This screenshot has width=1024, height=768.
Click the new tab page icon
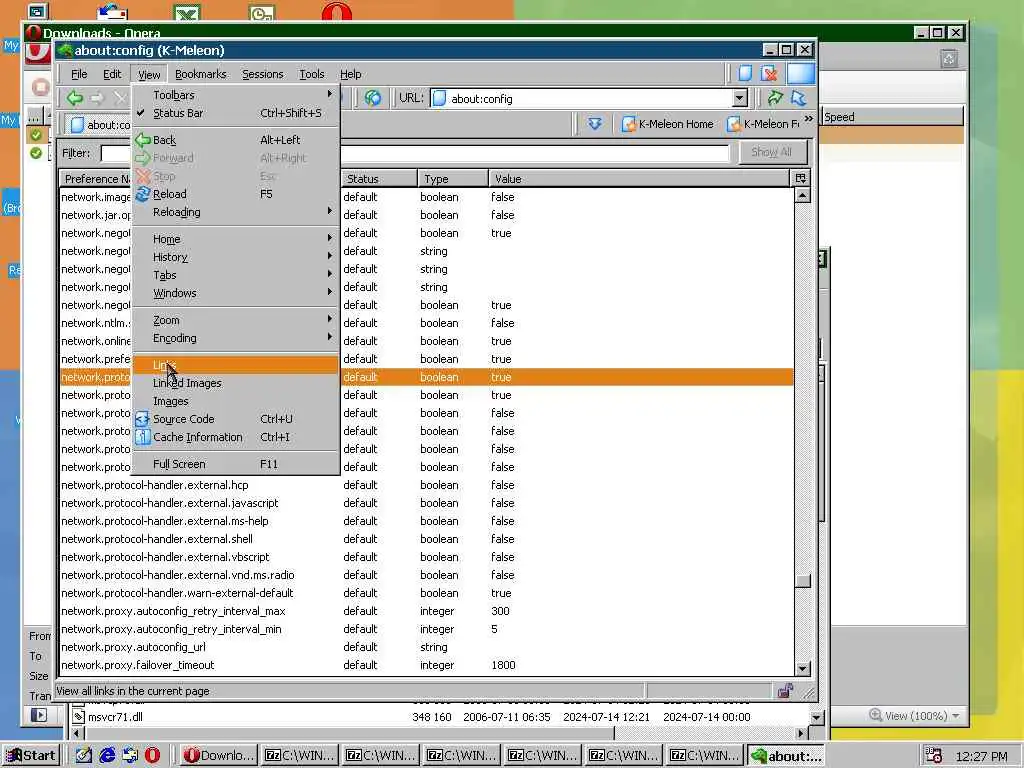coord(745,73)
